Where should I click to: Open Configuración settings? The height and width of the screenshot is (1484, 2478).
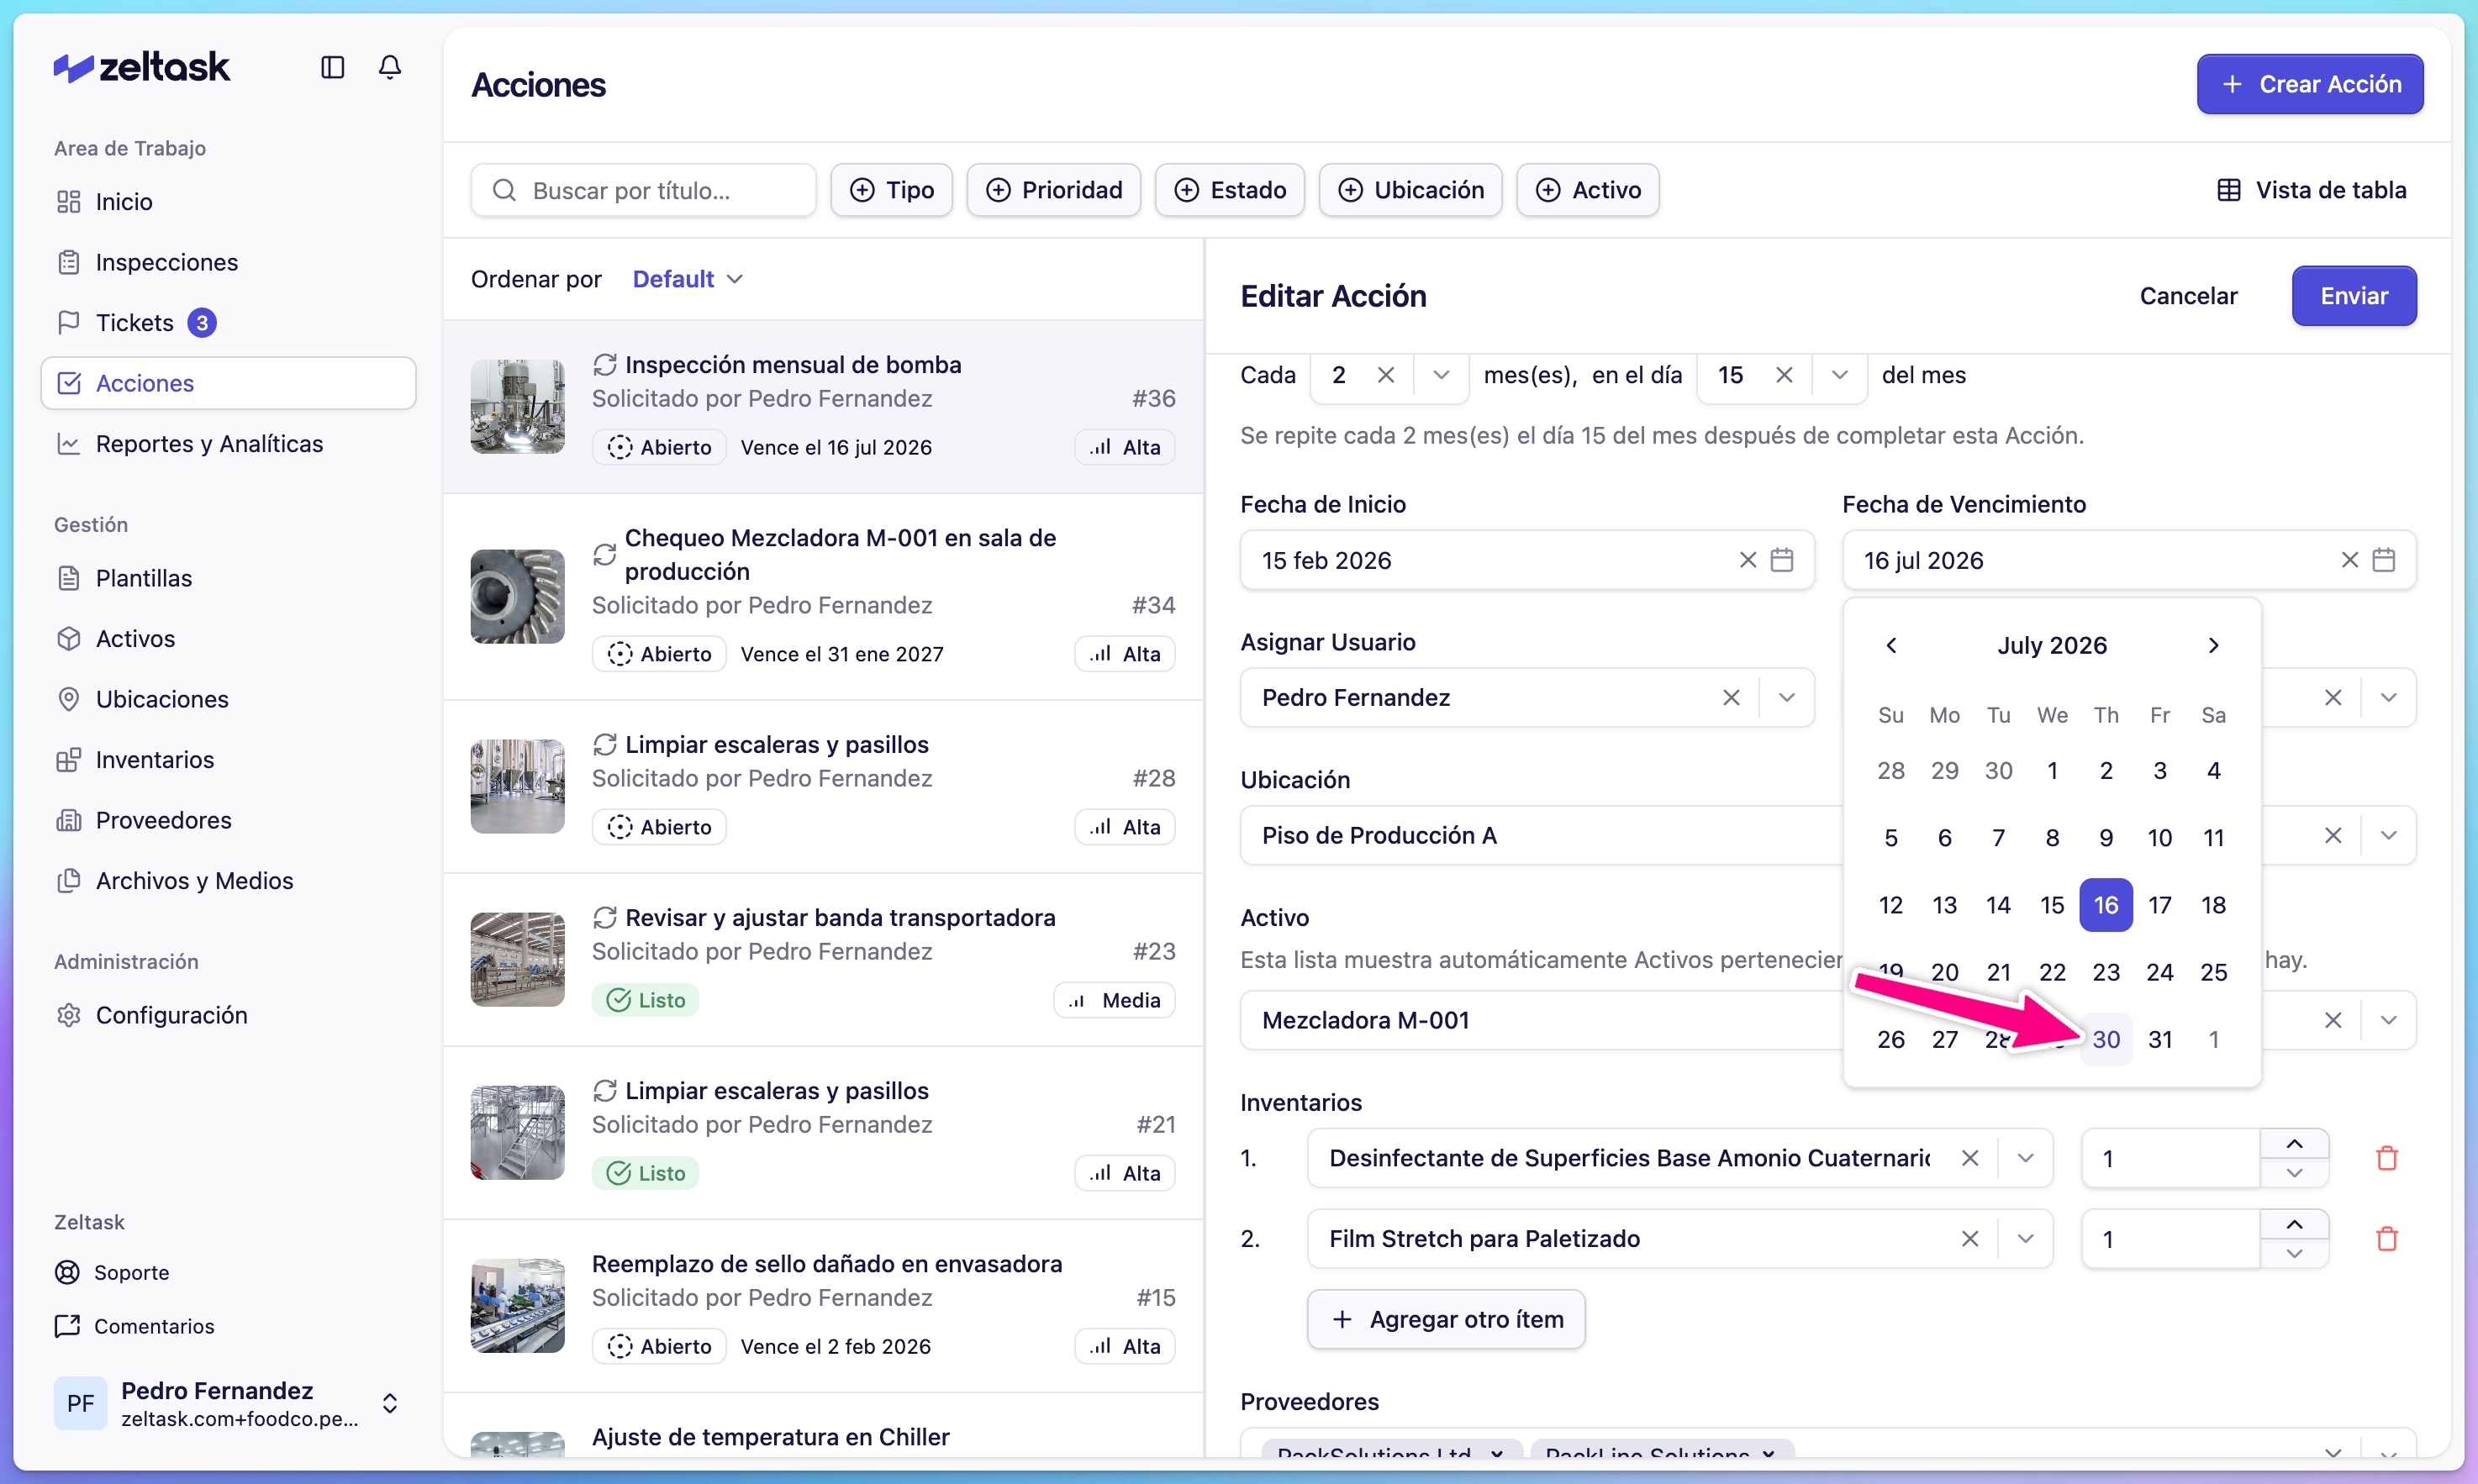229,1015
